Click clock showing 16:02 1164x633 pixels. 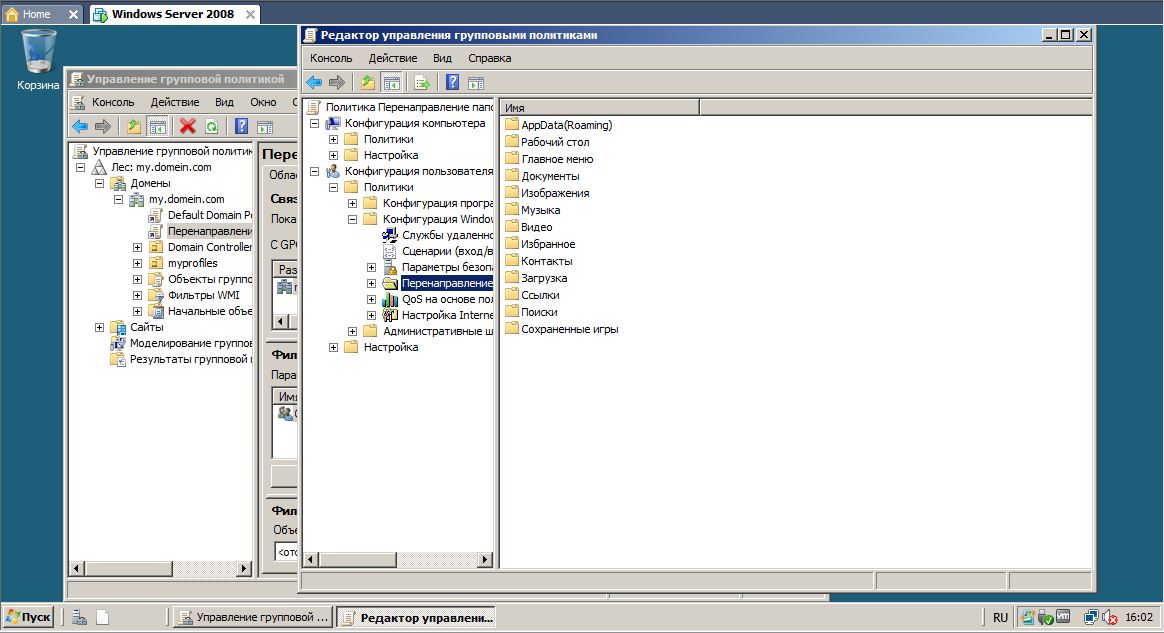[1140, 617]
